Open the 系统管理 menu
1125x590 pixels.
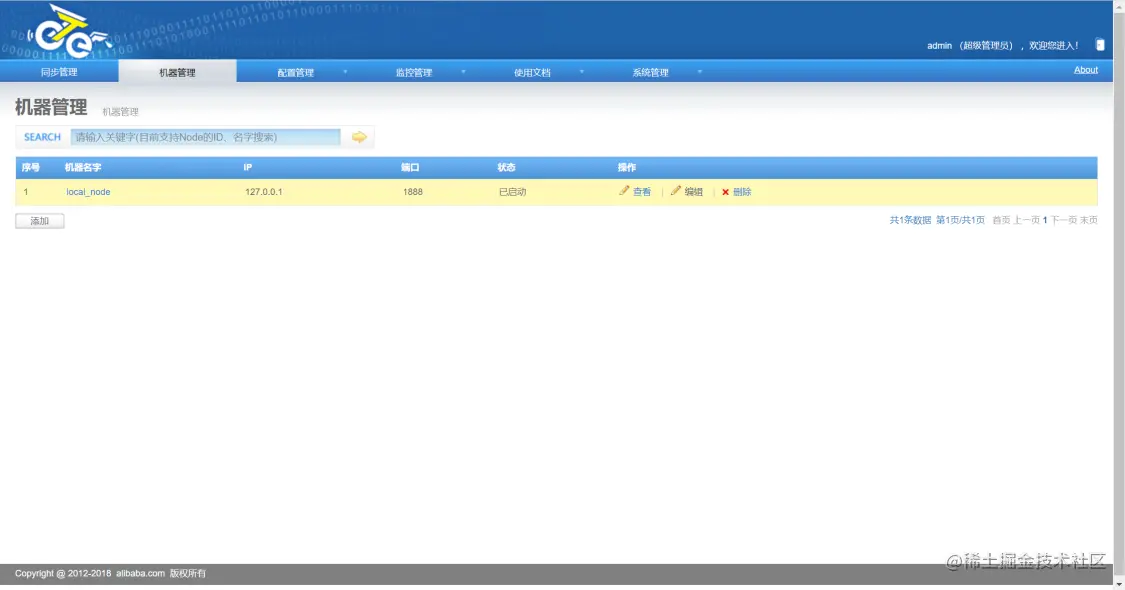click(x=651, y=72)
